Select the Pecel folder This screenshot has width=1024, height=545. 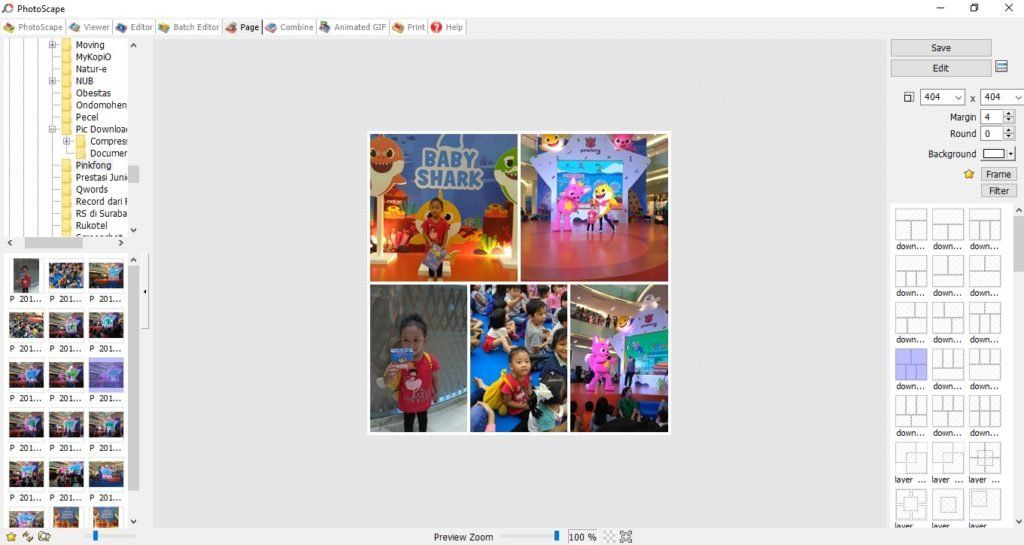tap(87, 117)
